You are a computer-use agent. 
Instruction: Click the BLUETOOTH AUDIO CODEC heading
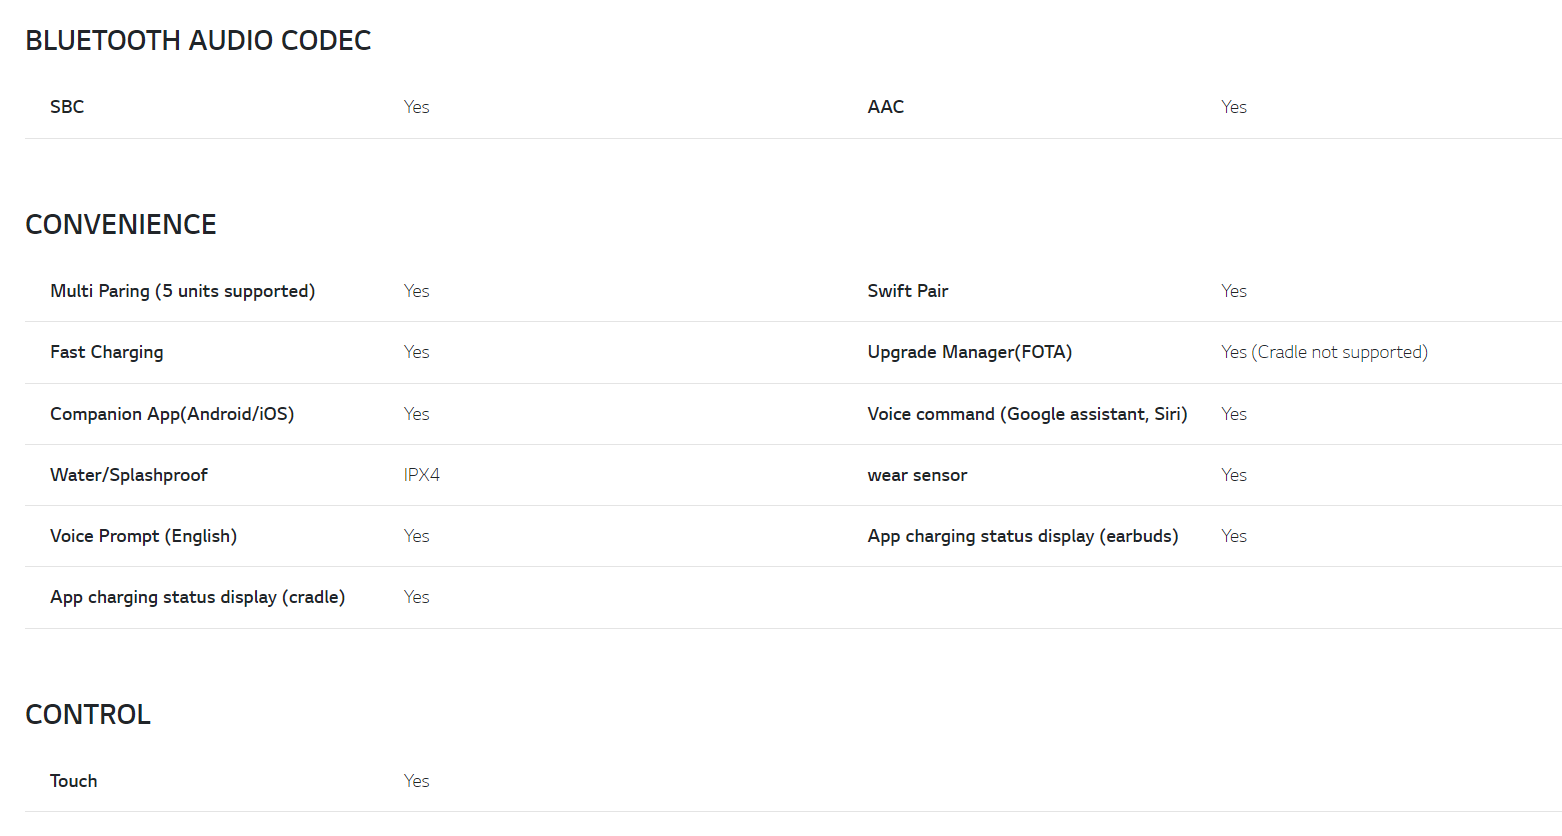coord(198,41)
